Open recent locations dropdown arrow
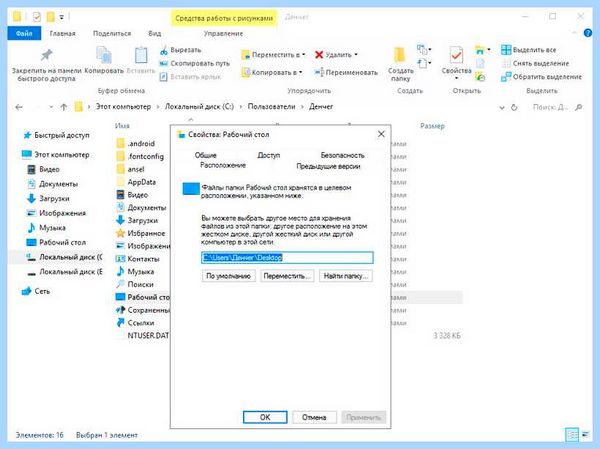The width and height of the screenshot is (600, 449). coord(51,107)
